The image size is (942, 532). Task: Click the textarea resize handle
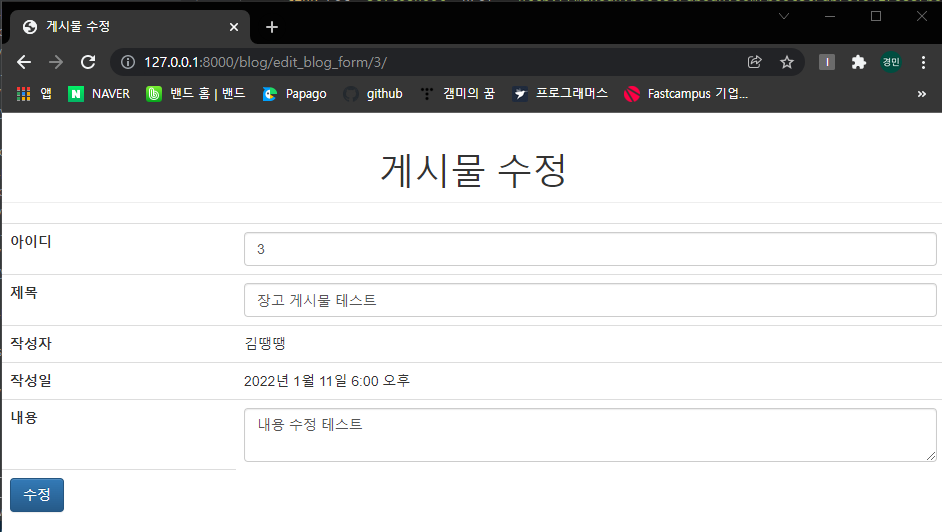(931, 456)
